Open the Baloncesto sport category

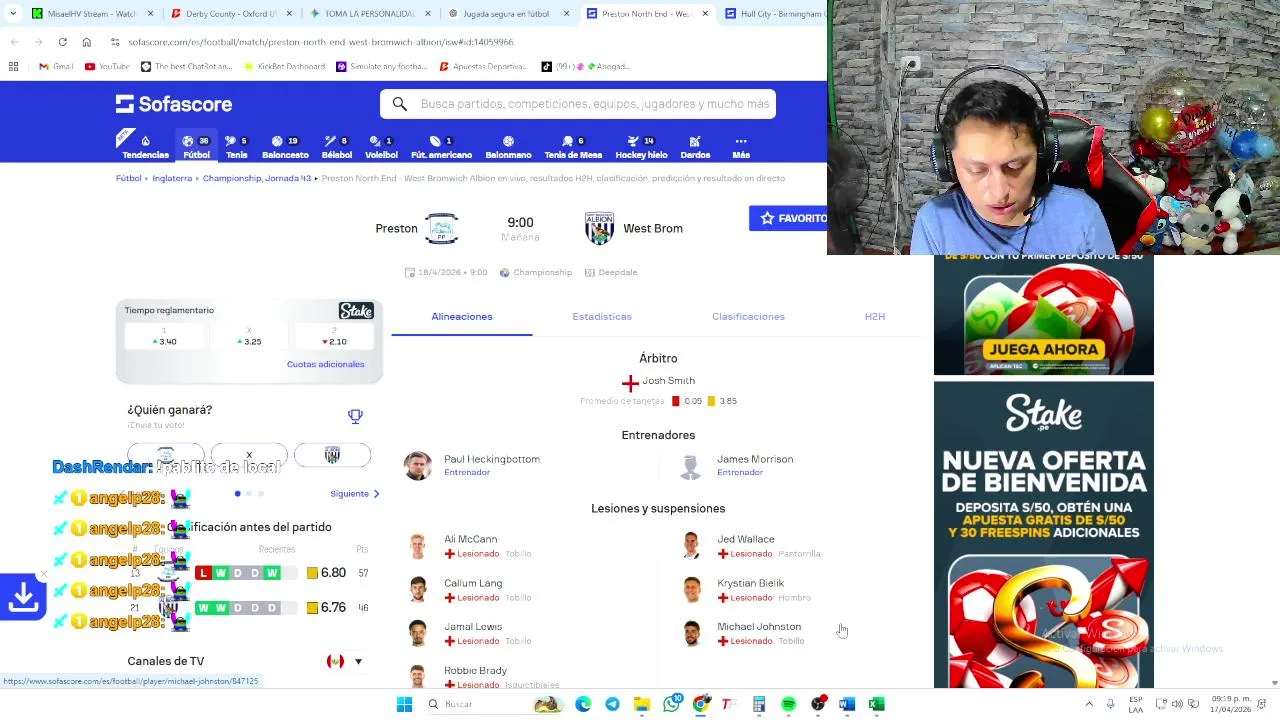[x=285, y=147]
